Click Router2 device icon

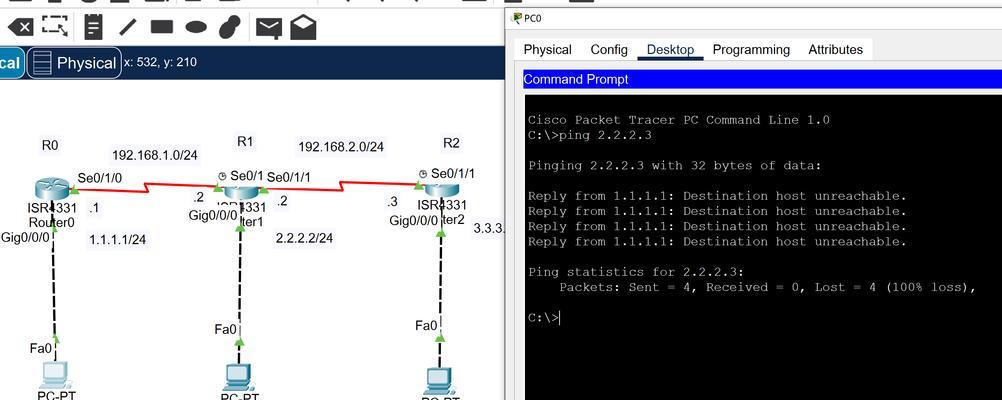tap(442, 190)
